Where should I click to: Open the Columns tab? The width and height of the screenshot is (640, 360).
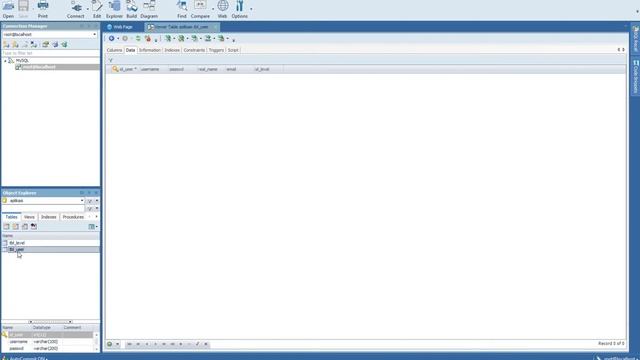[x=114, y=50]
